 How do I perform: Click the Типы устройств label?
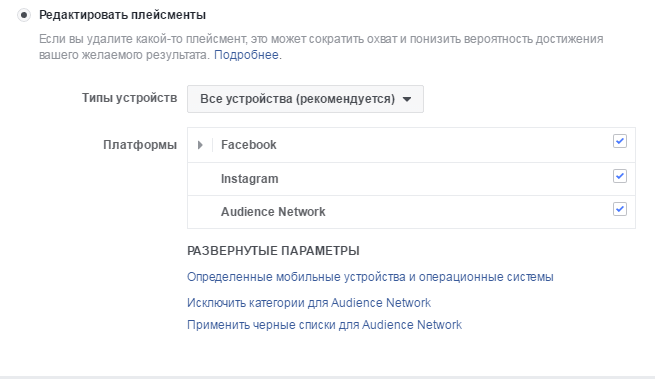pyautogui.click(x=129, y=98)
